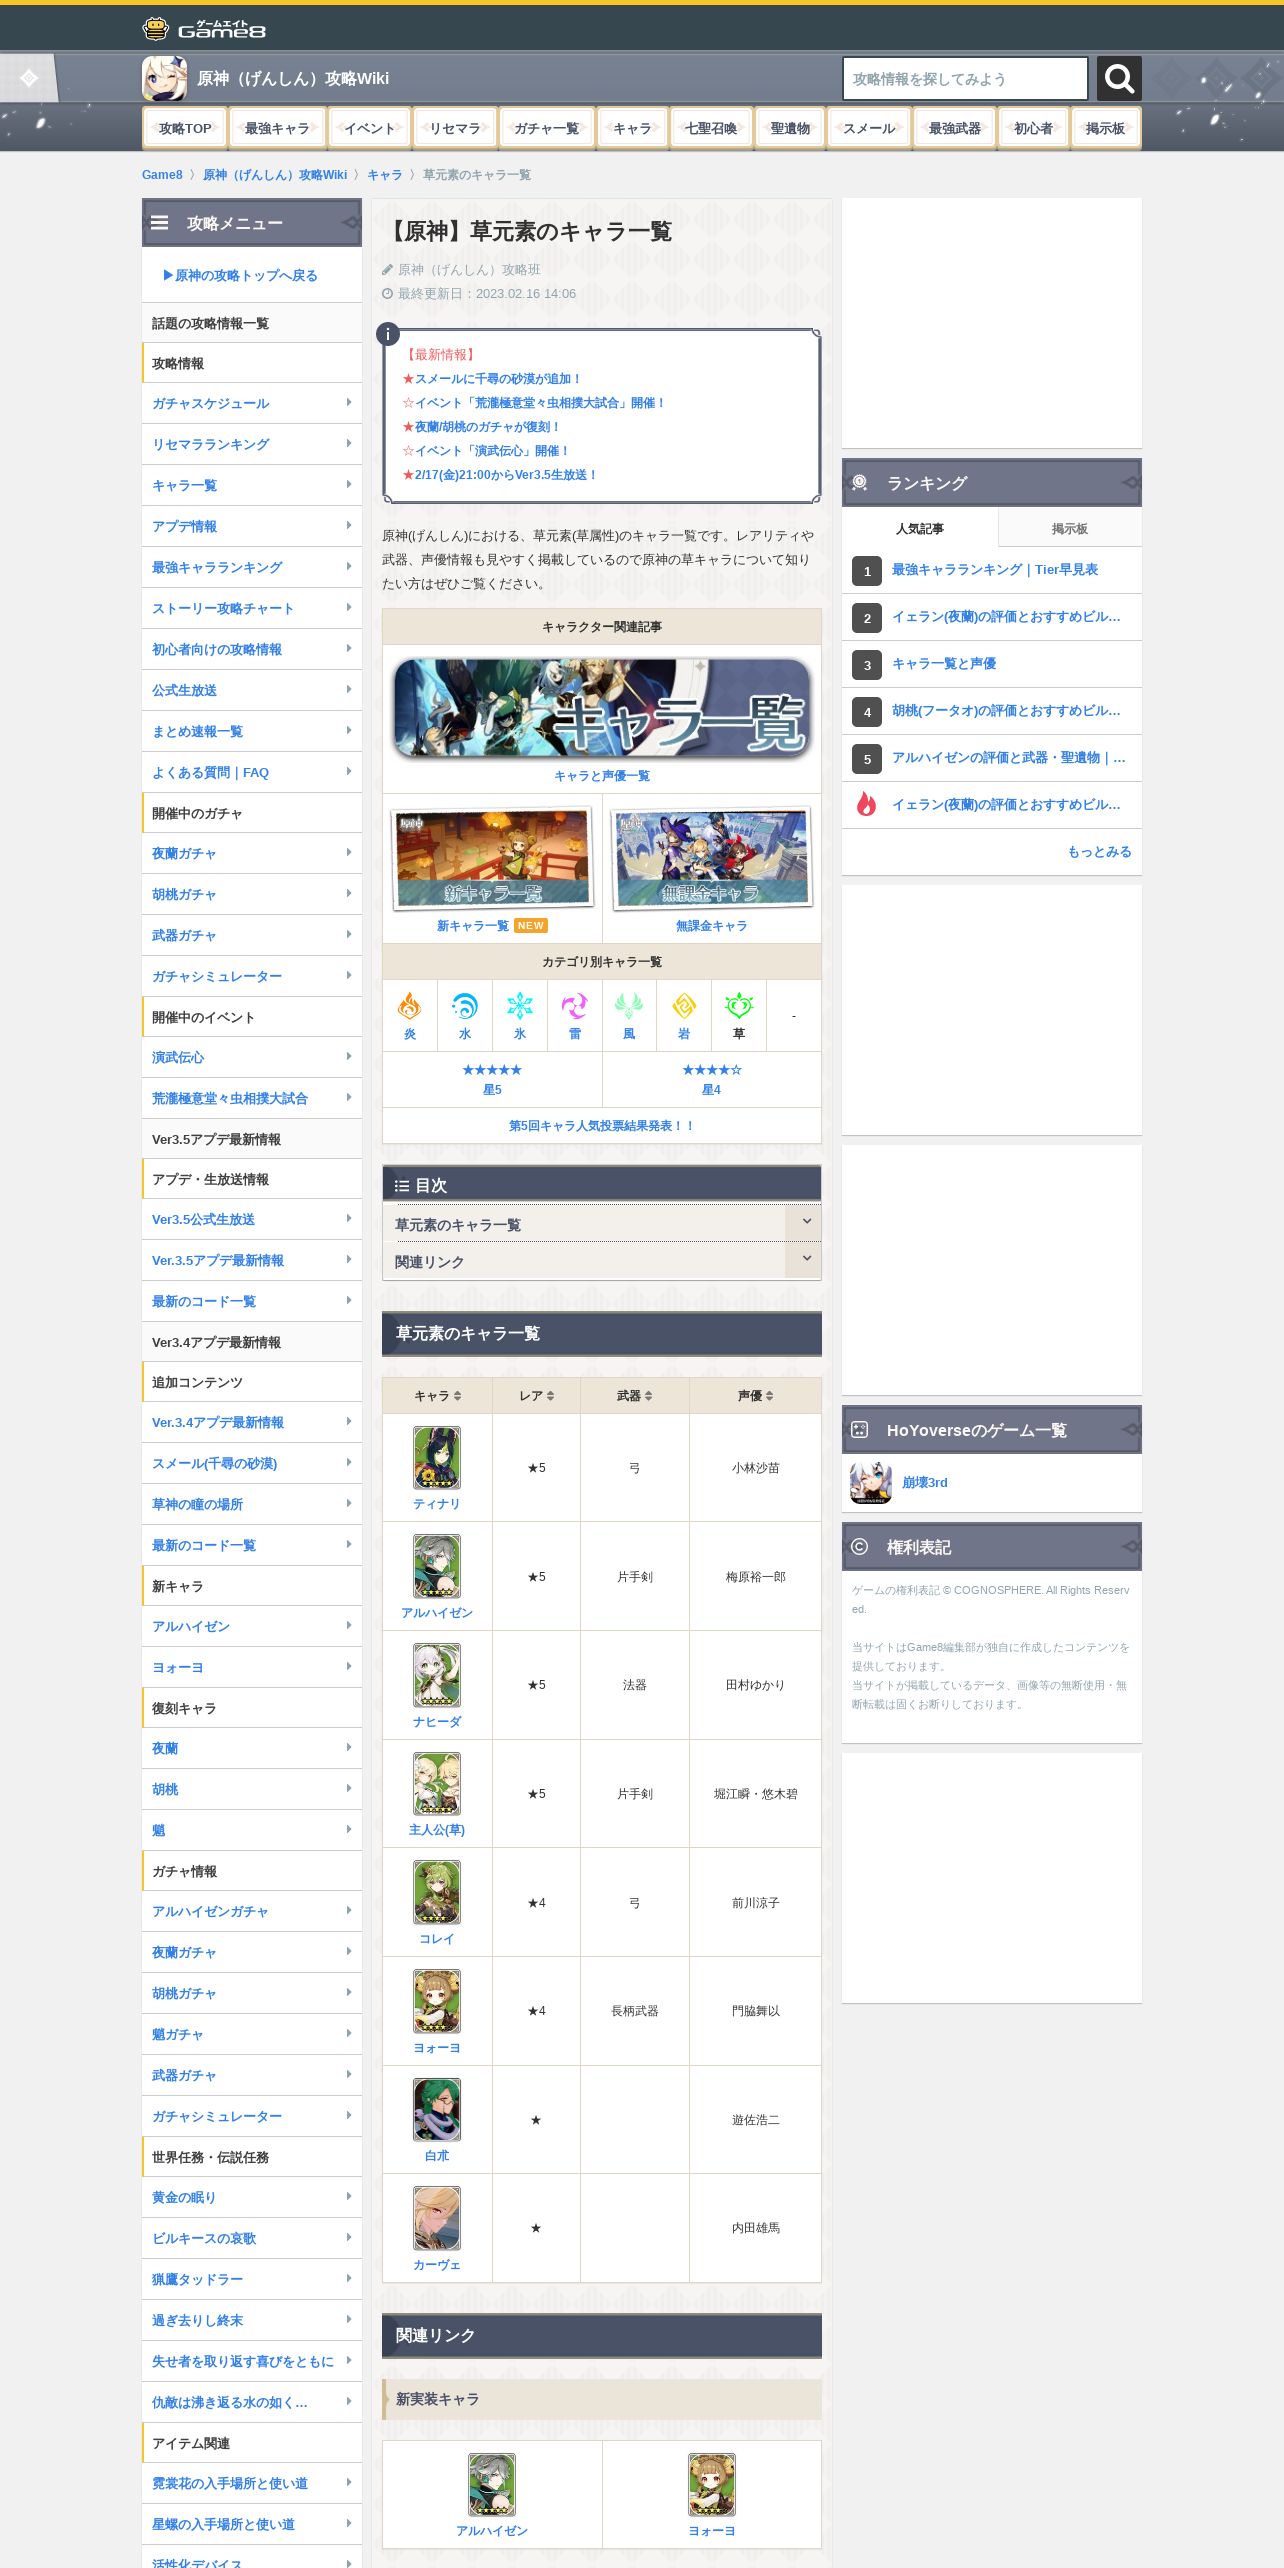Open 無課金キャラ thumbnail
The height and width of the screenshot is (2568, 1284).
point(711,858)
